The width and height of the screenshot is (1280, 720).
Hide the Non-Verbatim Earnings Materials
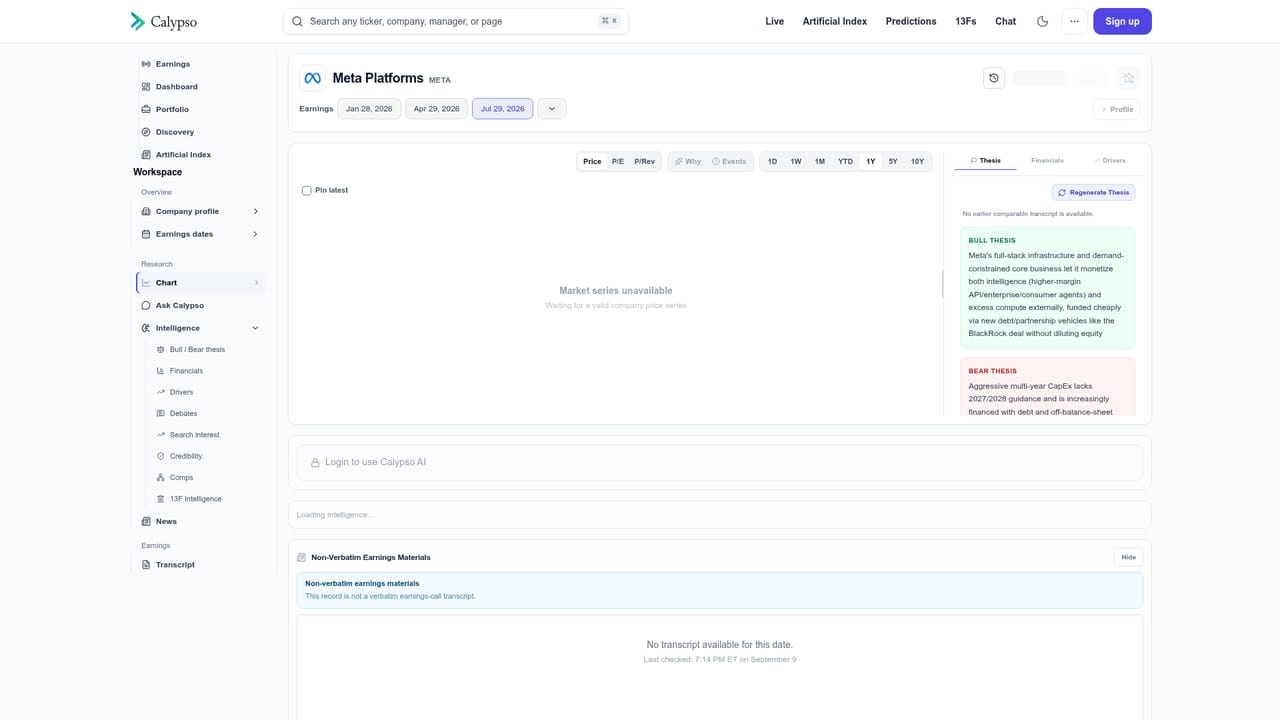pyautogui.click(x=1128, y=557)
